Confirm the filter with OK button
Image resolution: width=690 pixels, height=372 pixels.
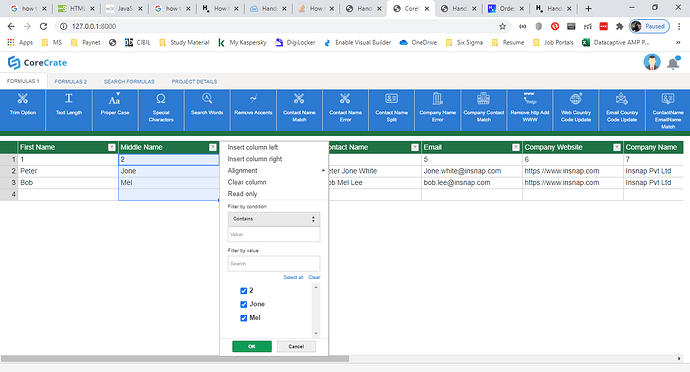pos(252,346)
